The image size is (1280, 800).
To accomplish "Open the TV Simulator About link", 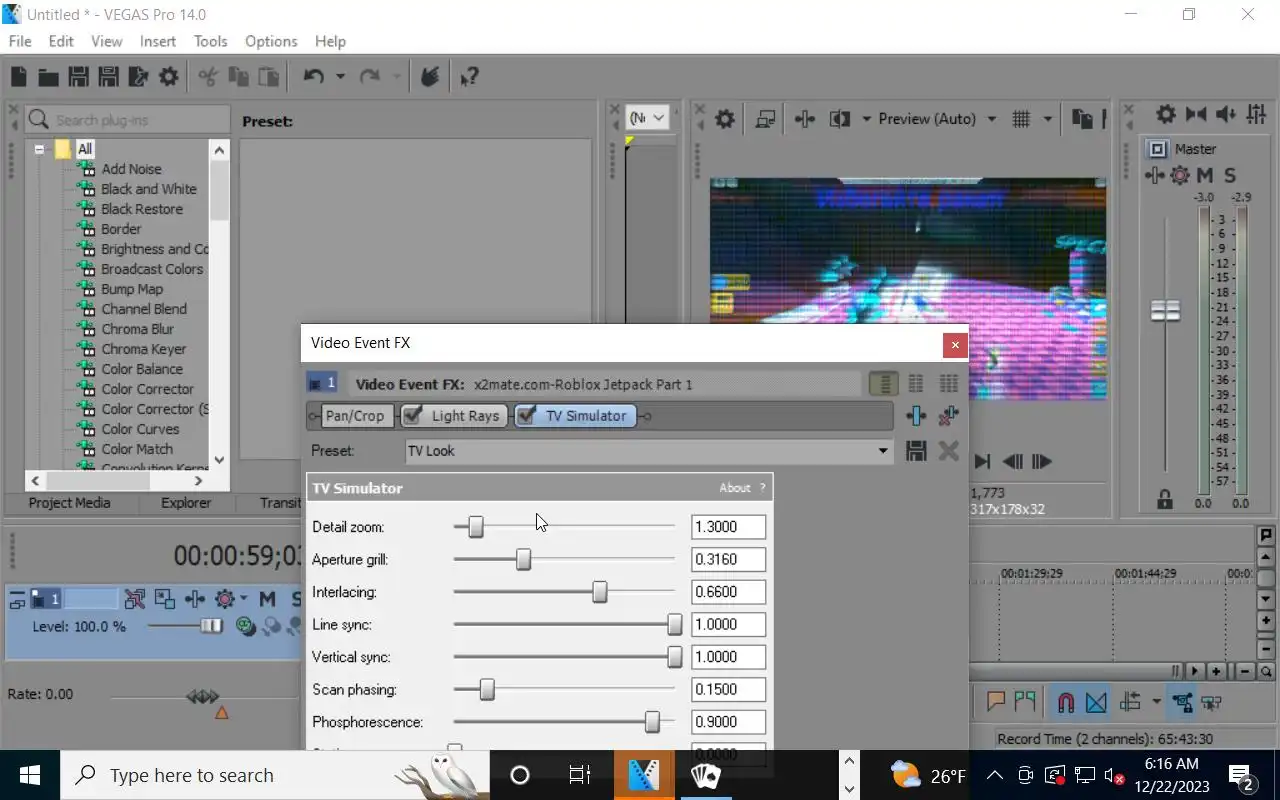I will coord(734,488).
